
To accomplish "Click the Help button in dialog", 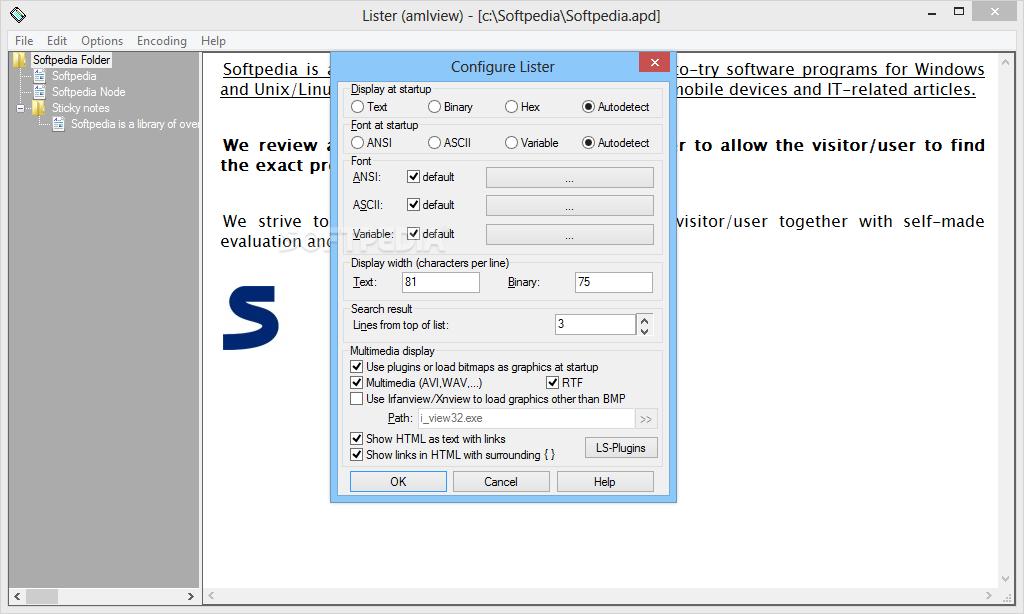I will click(605, 482).
